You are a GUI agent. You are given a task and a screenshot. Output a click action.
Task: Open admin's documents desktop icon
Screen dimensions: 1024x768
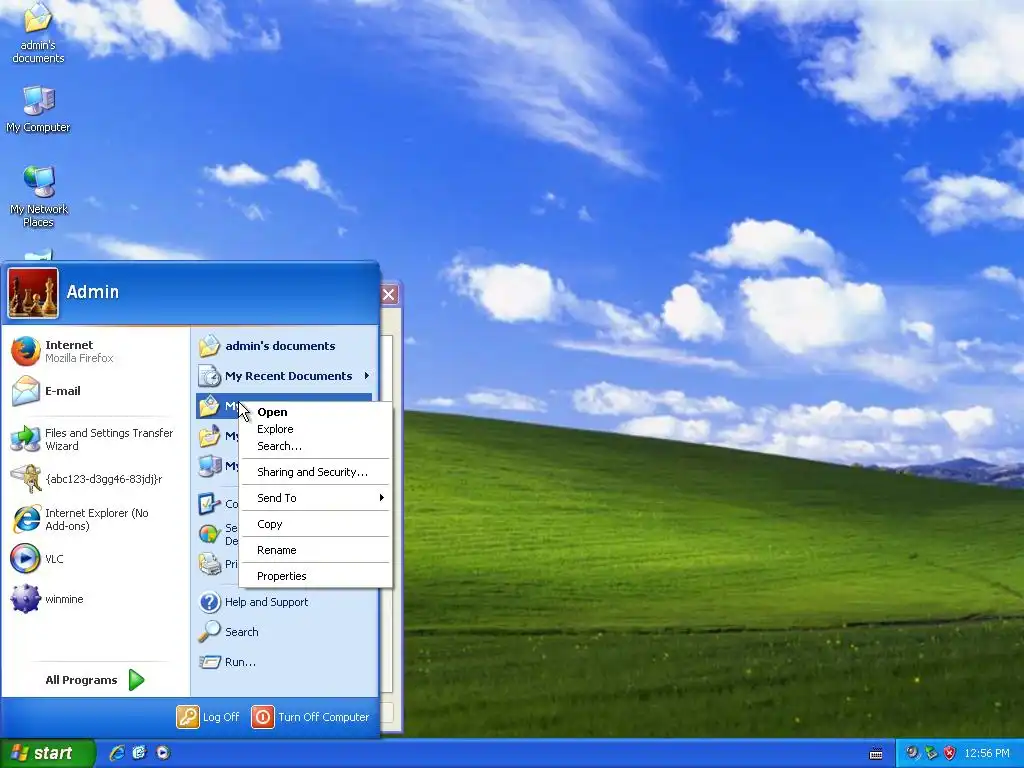click(38, 33)
